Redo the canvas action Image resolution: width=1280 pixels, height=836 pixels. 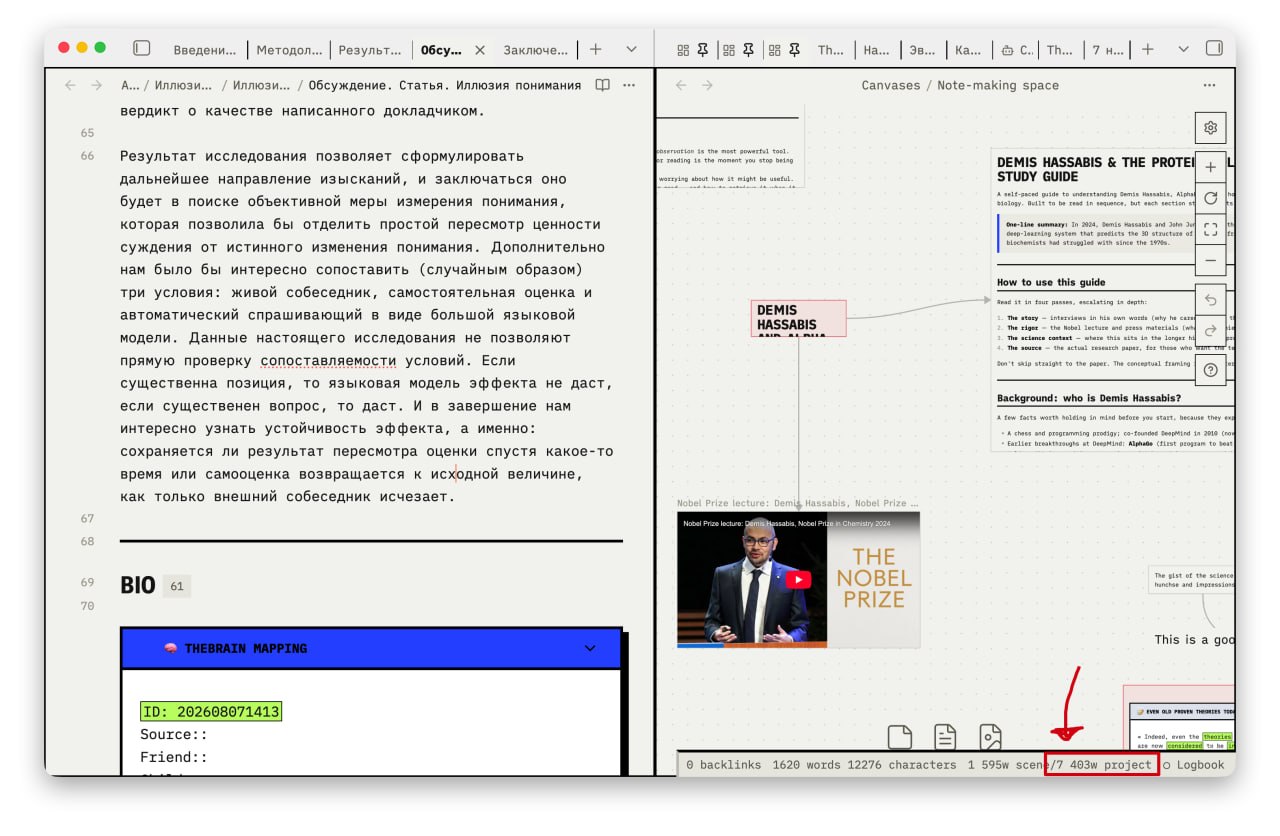pyautogui.click(x=1210, y=331)
